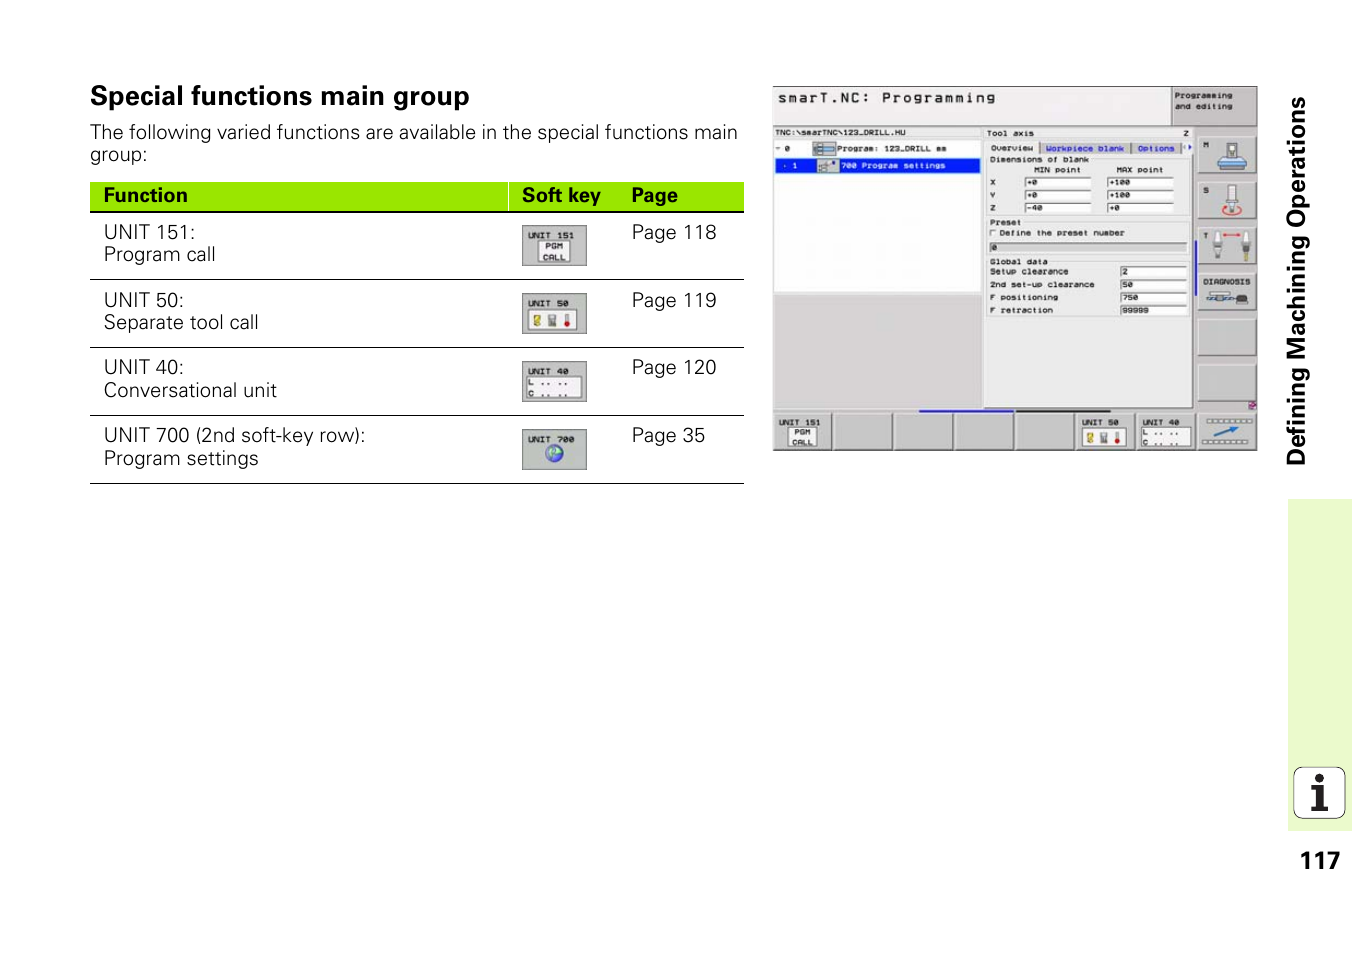Click the T tool change icon
Viewport: 1354px width, 954px height.
click(x=1227, y=246)
